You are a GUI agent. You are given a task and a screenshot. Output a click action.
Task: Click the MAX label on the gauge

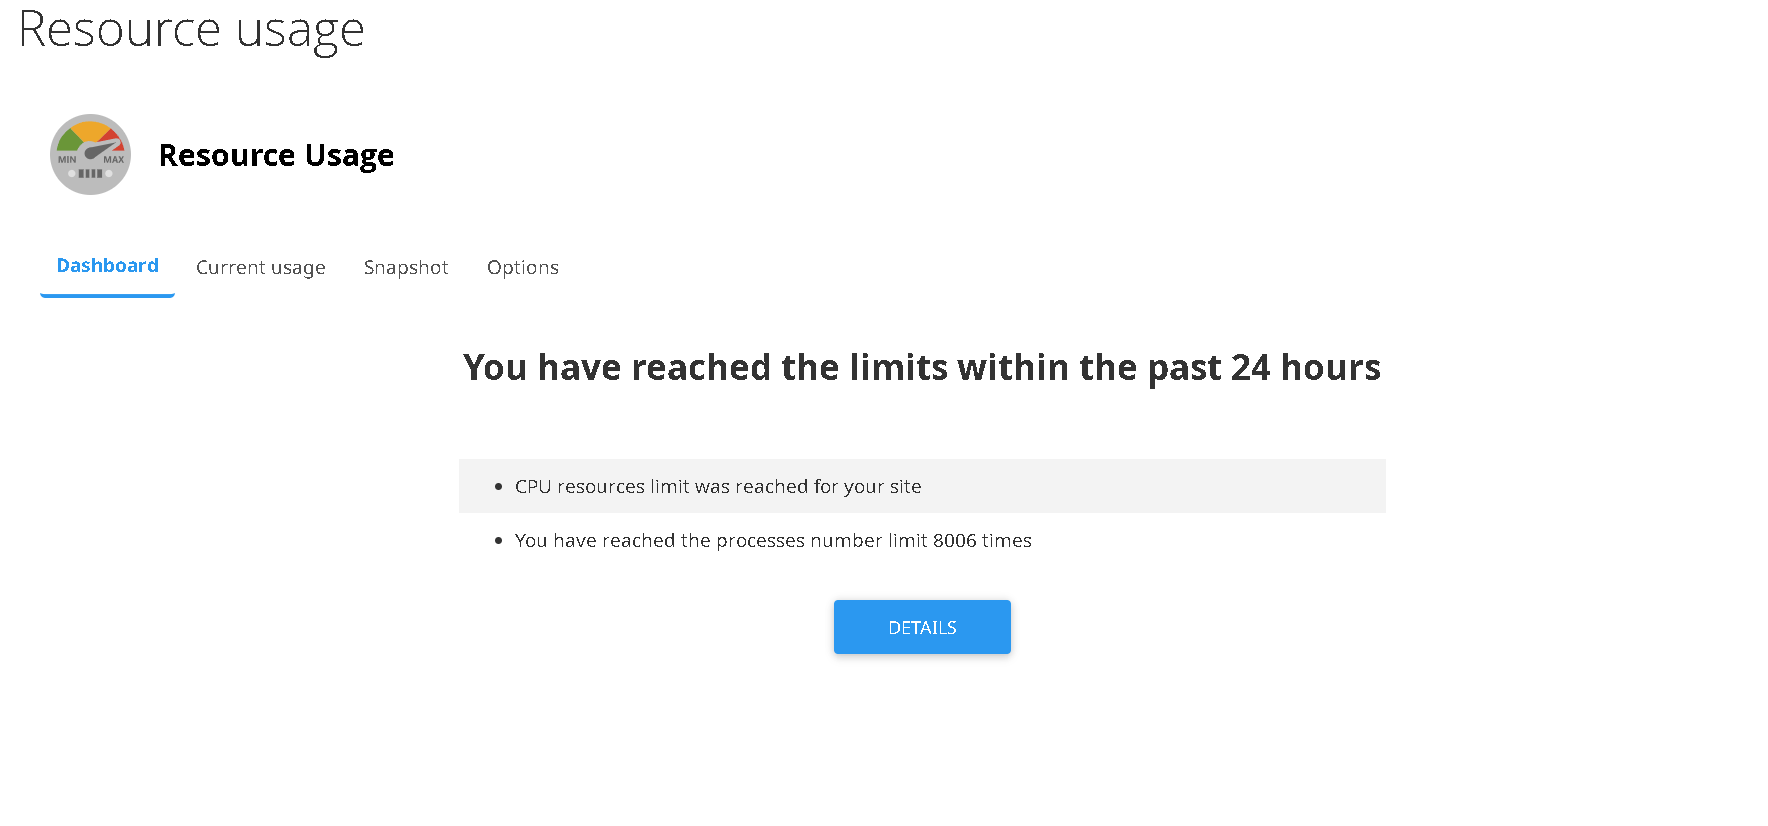coord(114,160)
